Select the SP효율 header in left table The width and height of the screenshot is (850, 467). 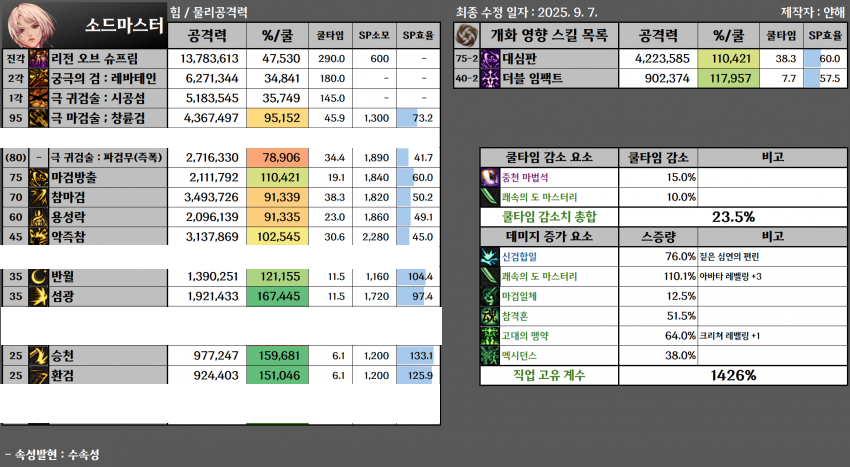point(417,36)
